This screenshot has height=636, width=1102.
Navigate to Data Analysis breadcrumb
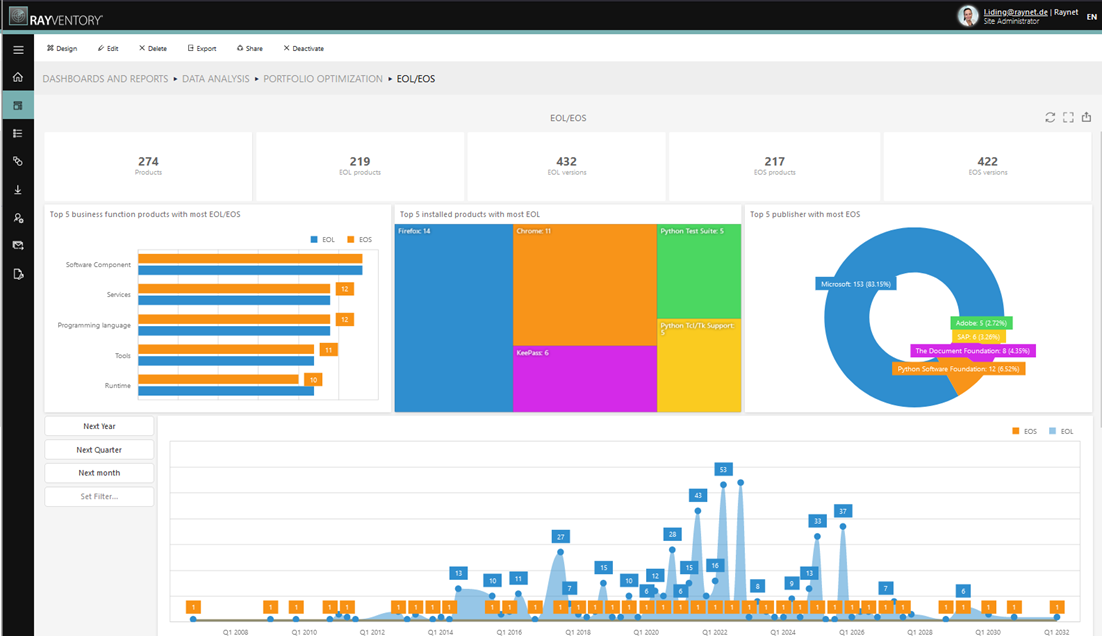216,78
